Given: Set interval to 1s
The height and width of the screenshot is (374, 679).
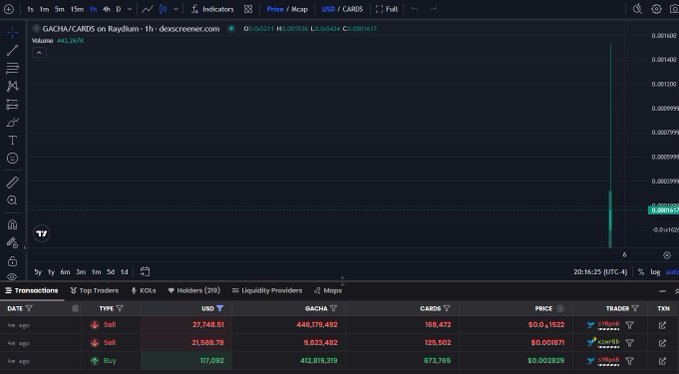Looking at the screenshot, I should [30, 9].
